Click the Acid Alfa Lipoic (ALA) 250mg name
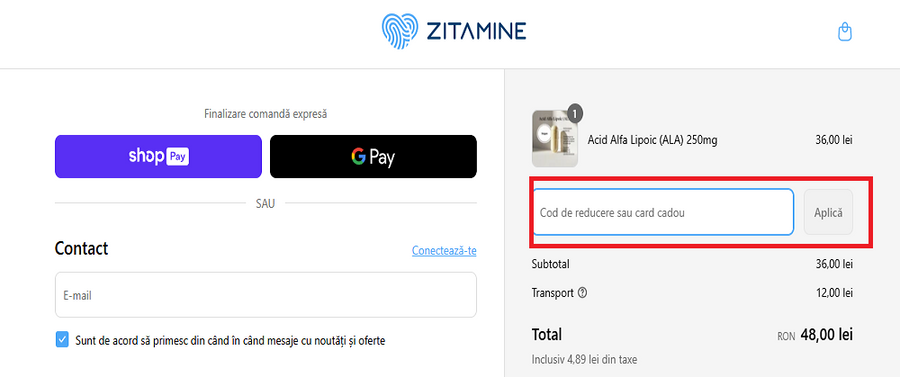This screenshot has width=900, height=377. [653, 140]
